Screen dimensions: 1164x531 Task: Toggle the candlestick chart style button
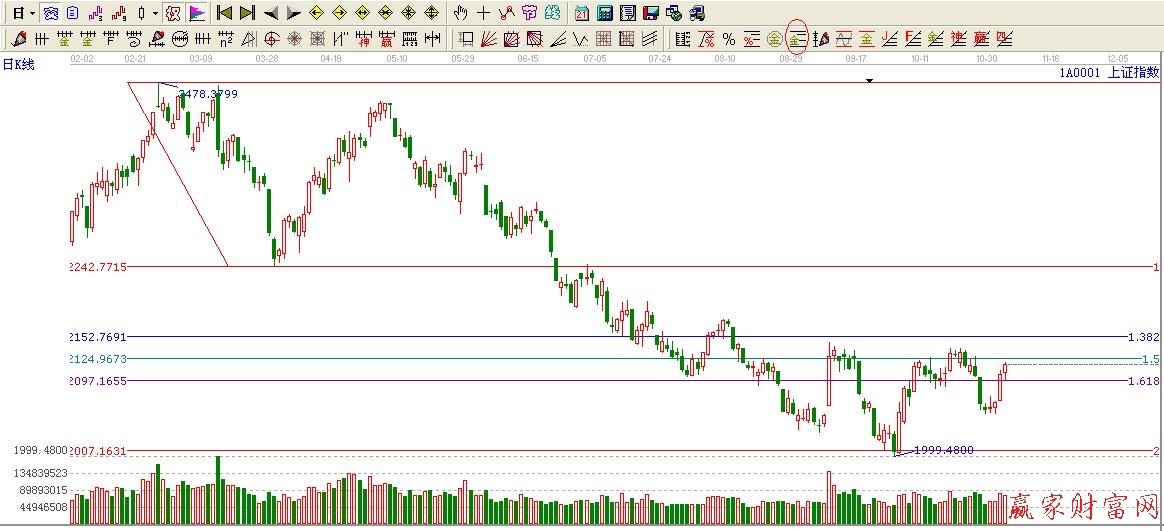pyautogui.click(x=141, y=13)
